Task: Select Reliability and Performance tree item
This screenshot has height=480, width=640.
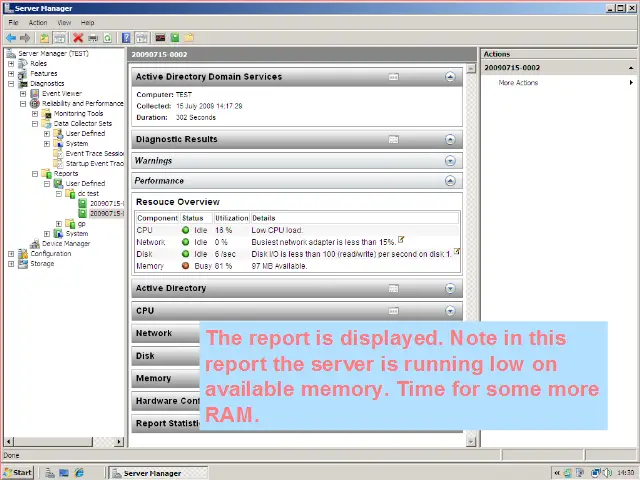Action: (83, 104)
